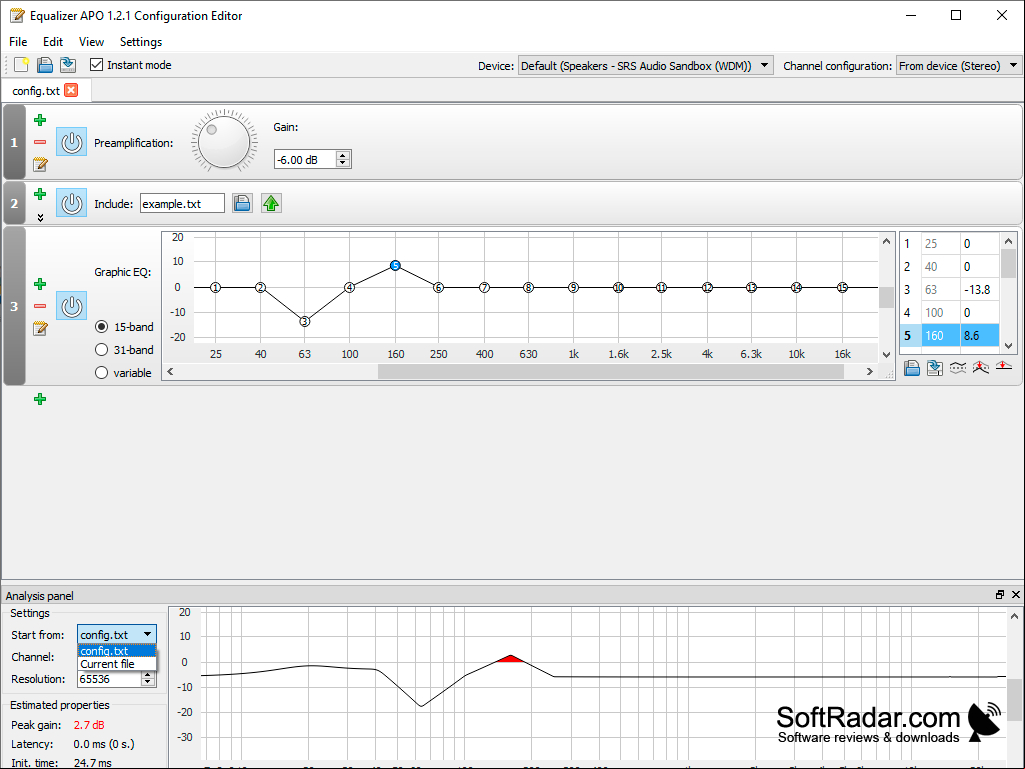This screenshot has height=769, width=1025.
Task: Select the 160 frequency cell in band table
Action: 941,335
